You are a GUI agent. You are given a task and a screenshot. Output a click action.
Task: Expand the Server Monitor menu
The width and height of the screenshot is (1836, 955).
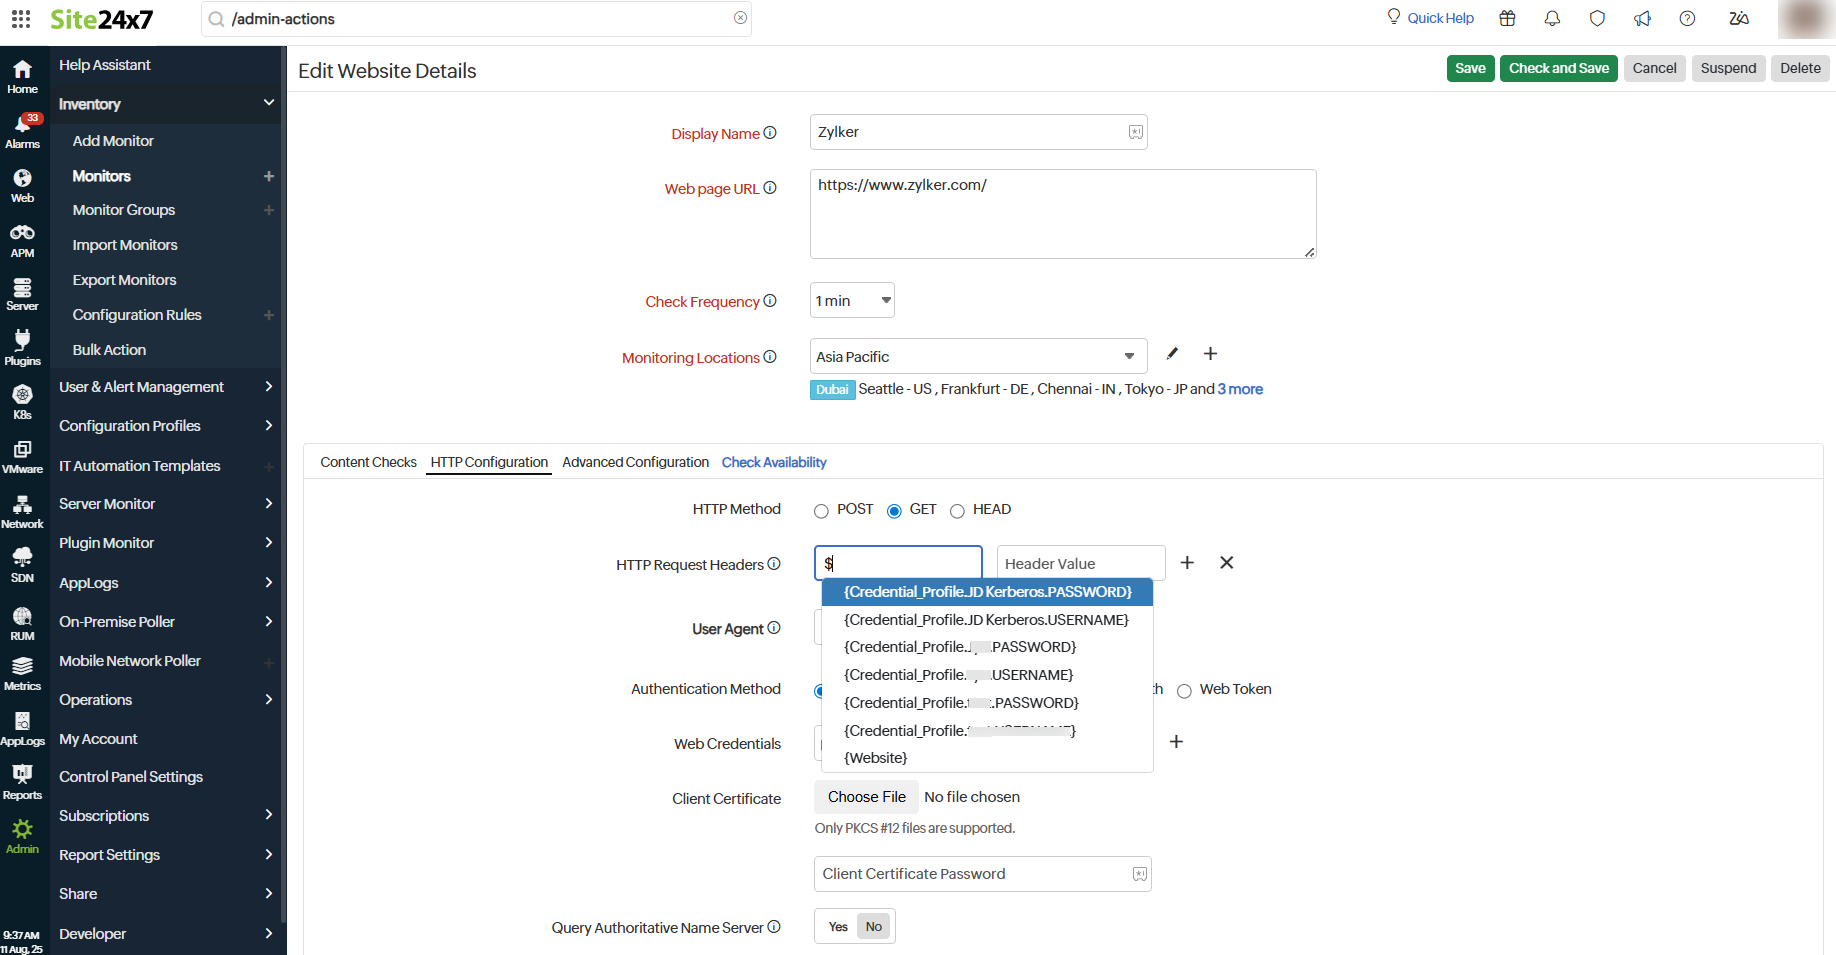tap(165, 504)
